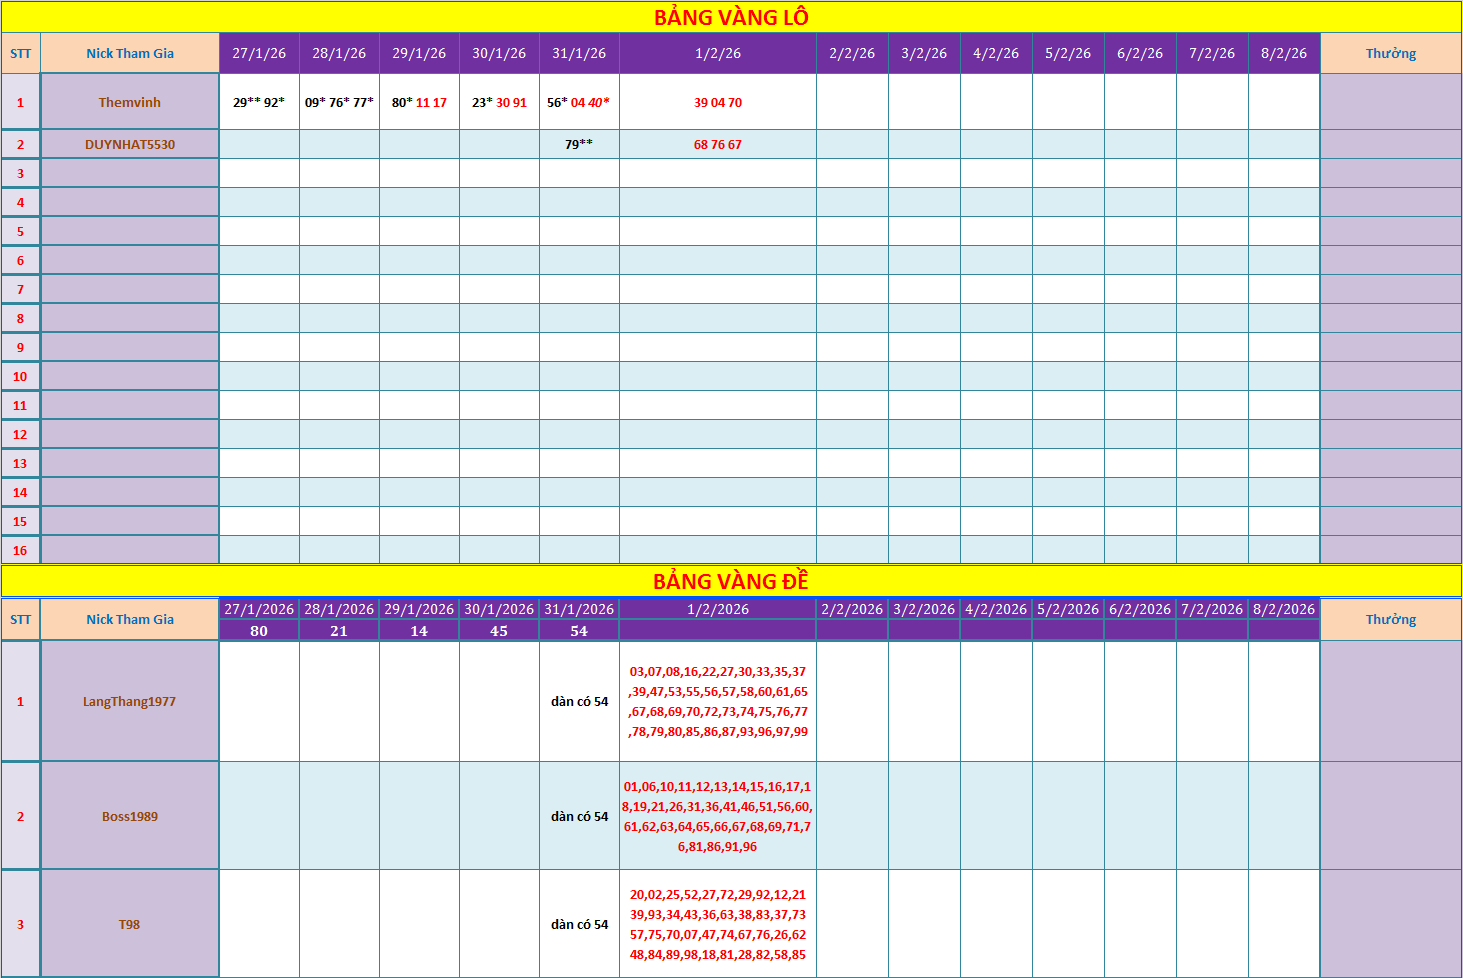Select the 29** 92* cell under 27/1/26
This screenshot has height=978, width=1463.
(x=259, y=102)
